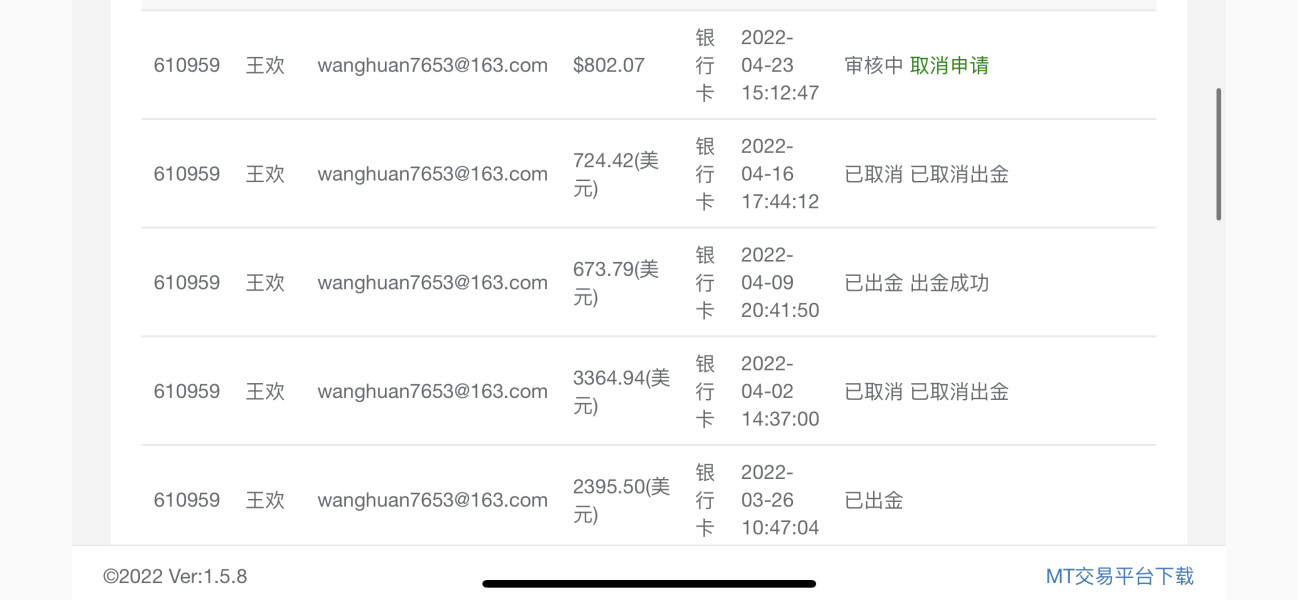The width and height of the screenshot is (1298, 600).
Task: Click 已取消出金 in the 3364.94 row
Action: coord(959,391)
